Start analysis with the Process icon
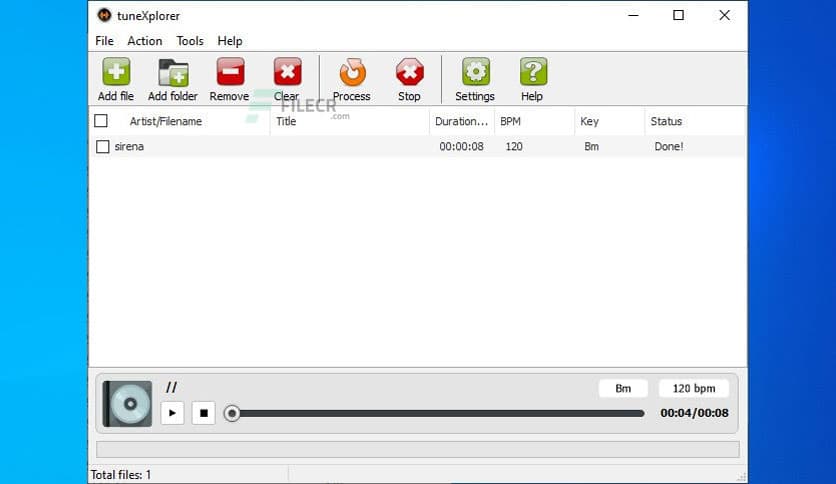The width and height of the screenshot is (836, 484). click(352, 72)
